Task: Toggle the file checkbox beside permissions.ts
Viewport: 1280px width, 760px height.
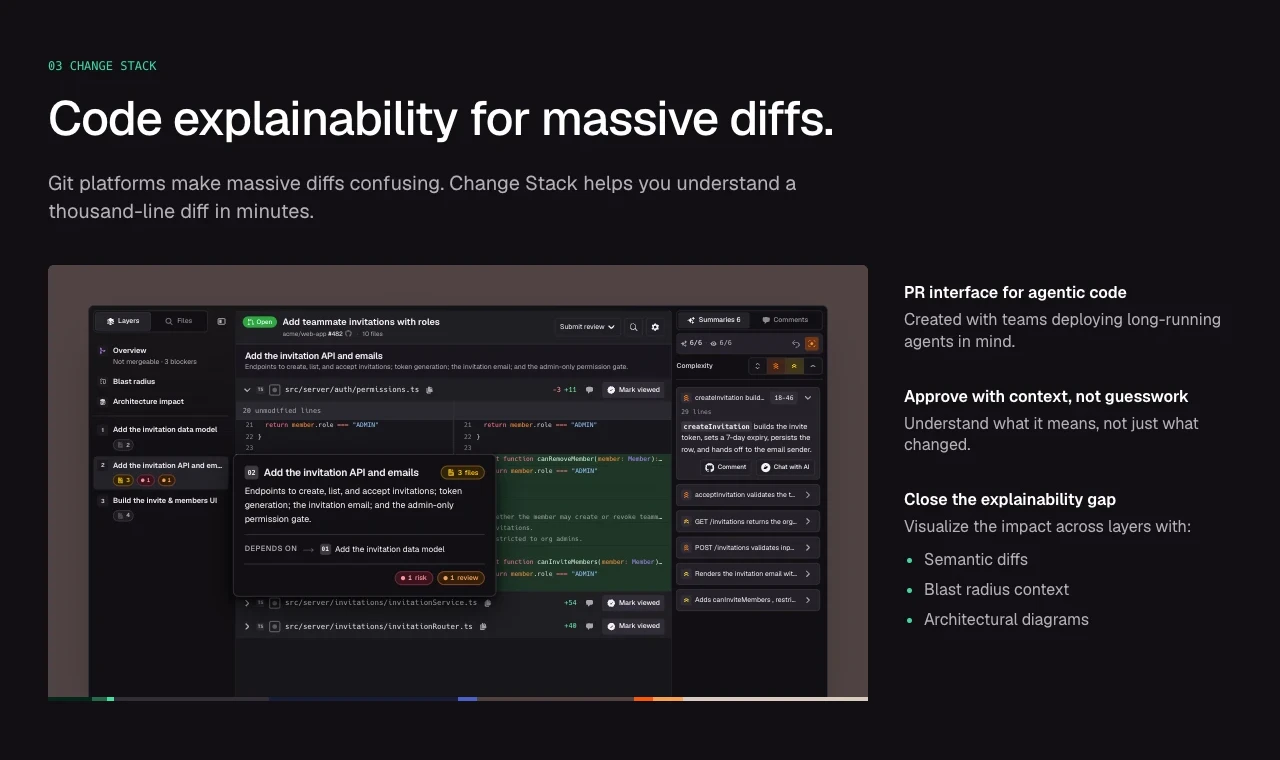Action: 275,390
